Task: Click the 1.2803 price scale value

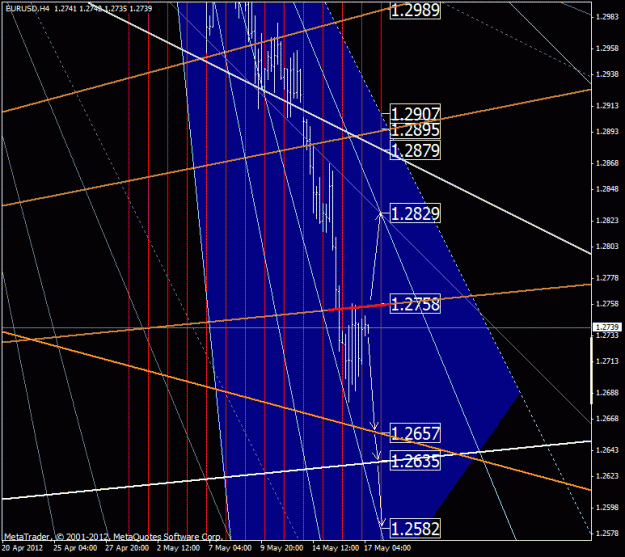Action: (x=607, y=246)
